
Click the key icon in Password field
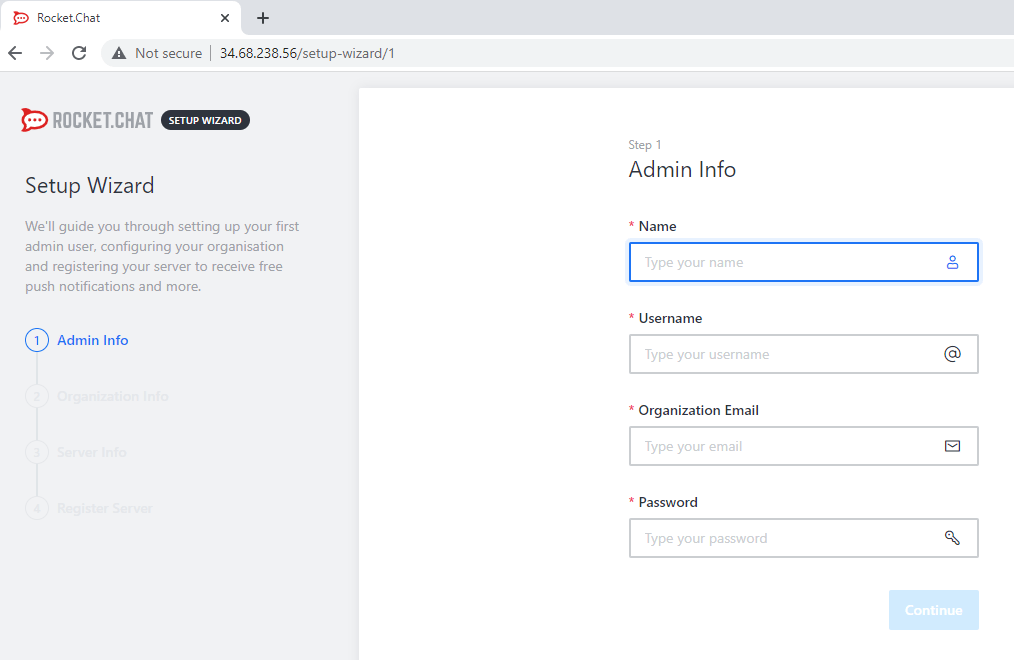952,538
